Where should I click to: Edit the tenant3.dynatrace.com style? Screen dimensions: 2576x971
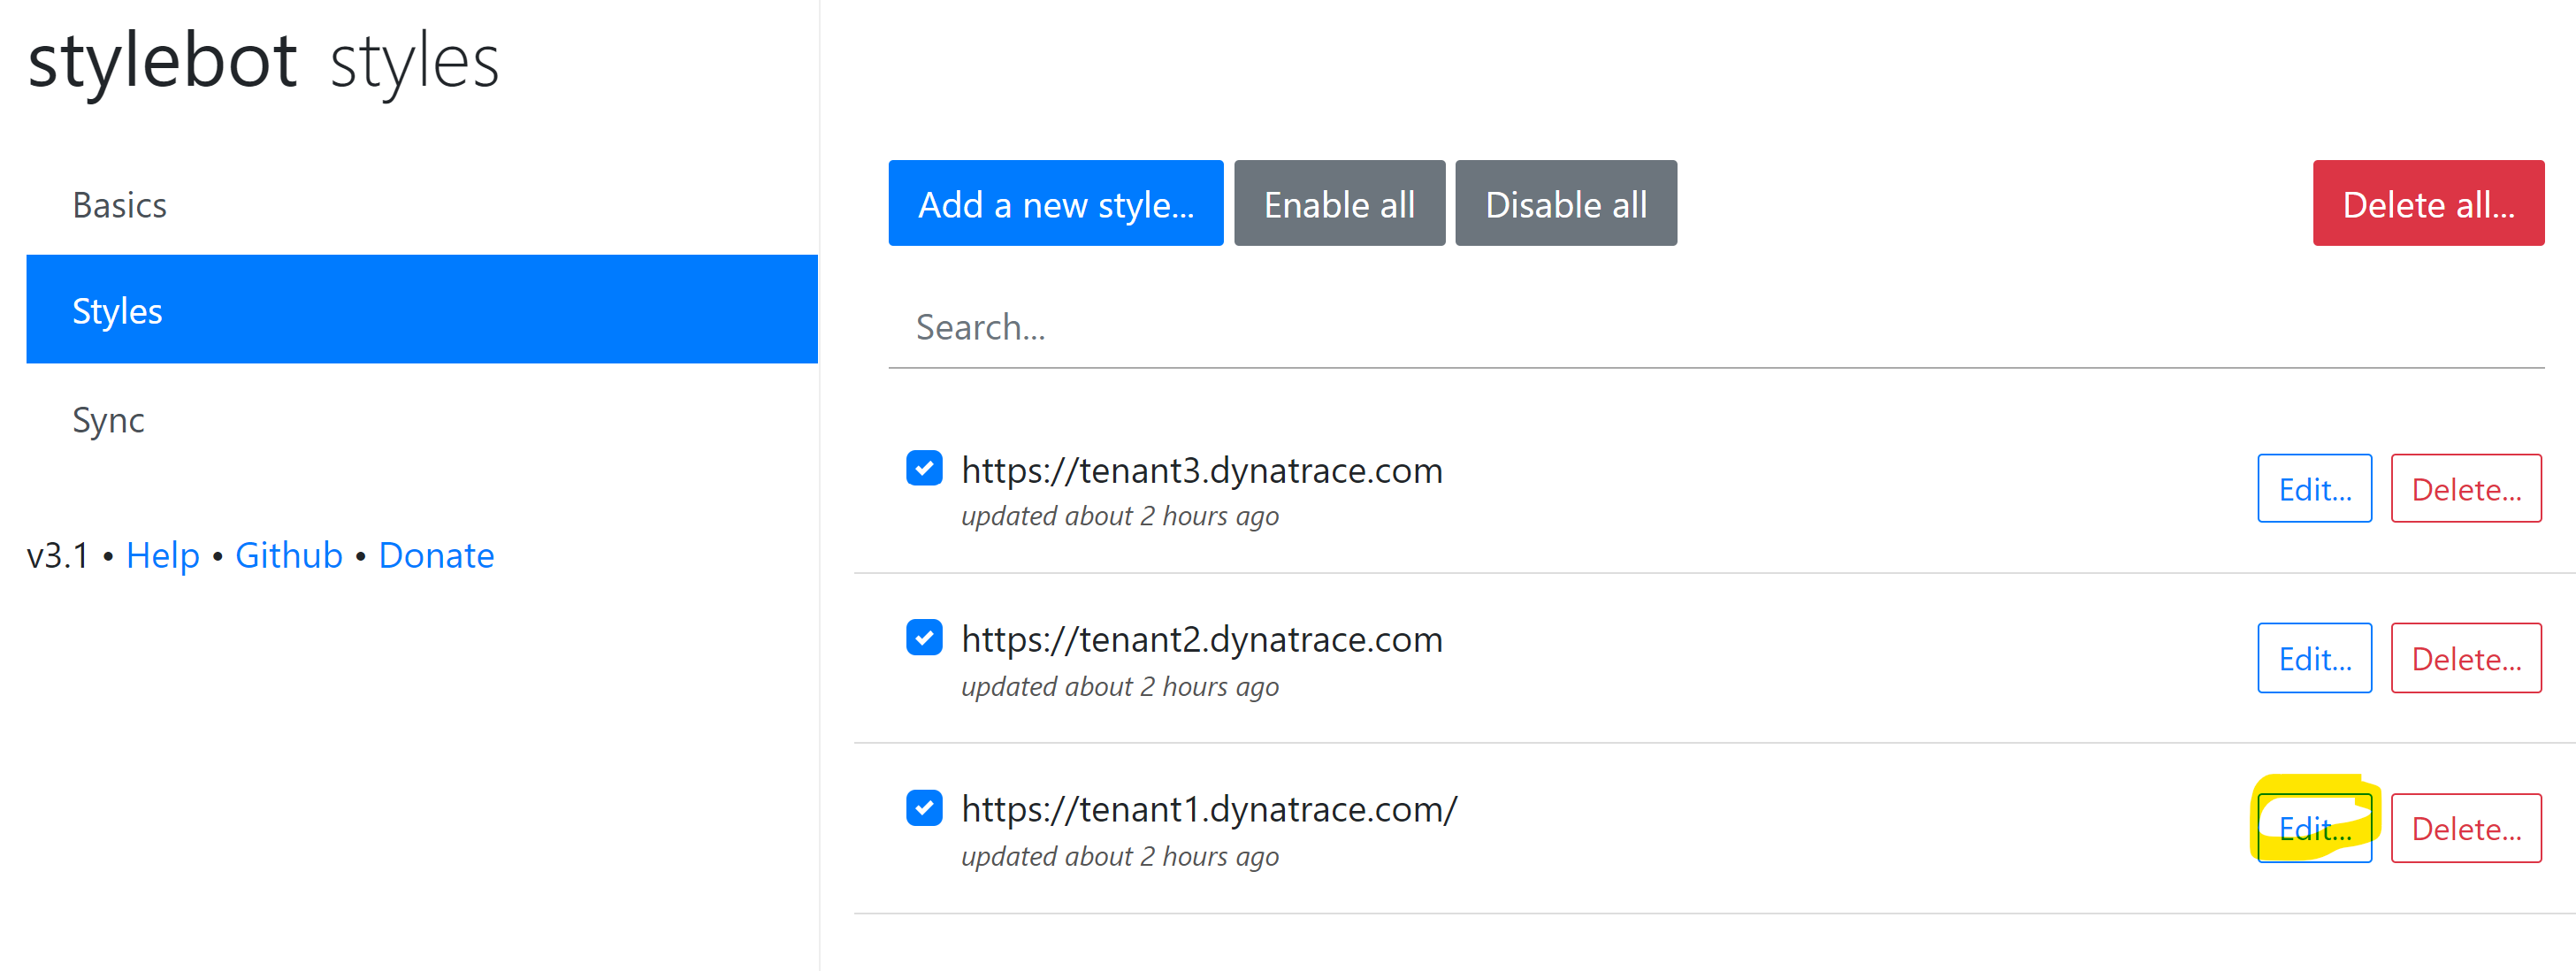coord(2315,489)
